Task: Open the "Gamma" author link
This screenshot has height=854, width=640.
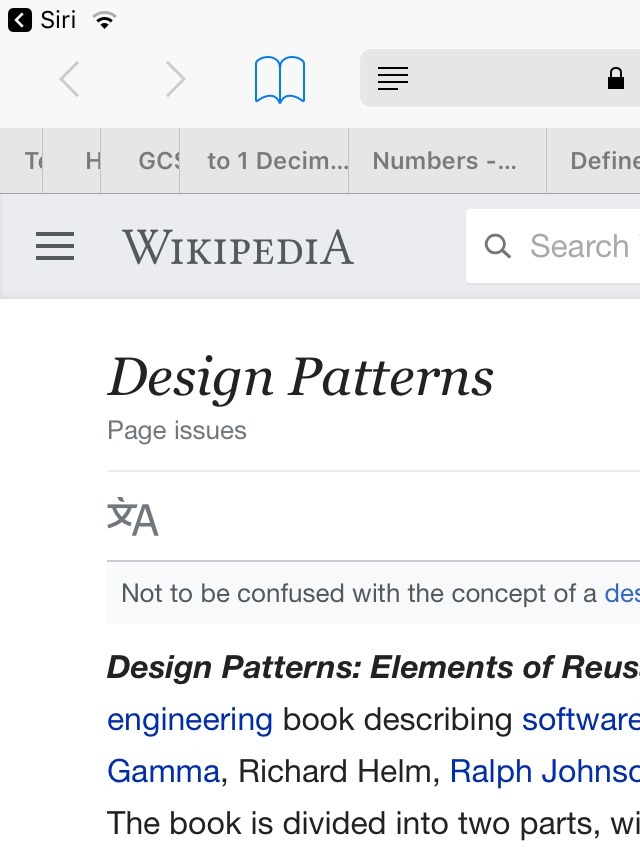Action: tap(163, 771)
